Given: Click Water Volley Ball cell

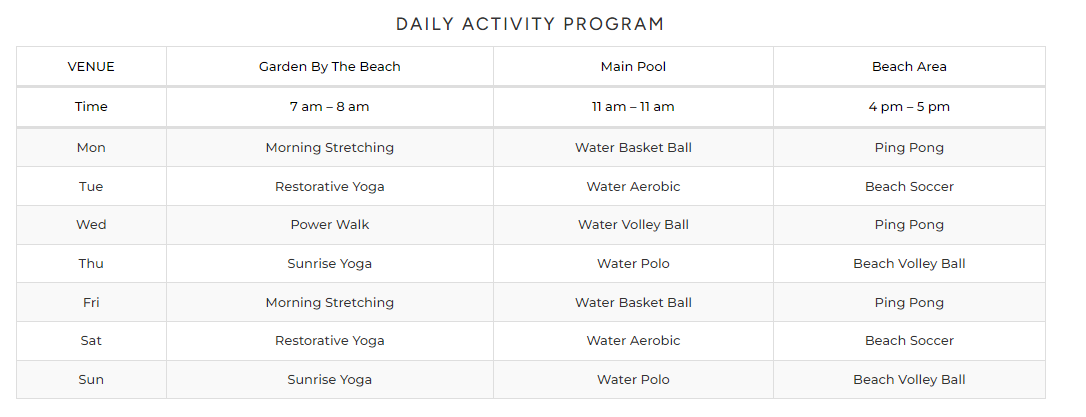Looking at the screenshot, I should (x=633, y=225).
